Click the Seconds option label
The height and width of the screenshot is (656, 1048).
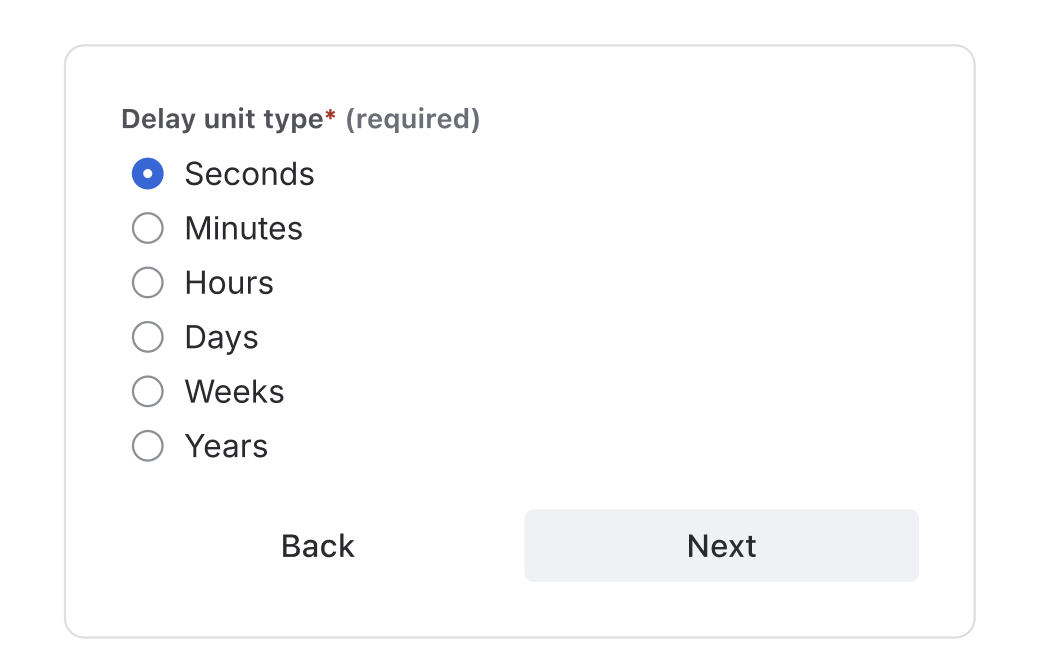pyautogui.click(x=249, y=173)
